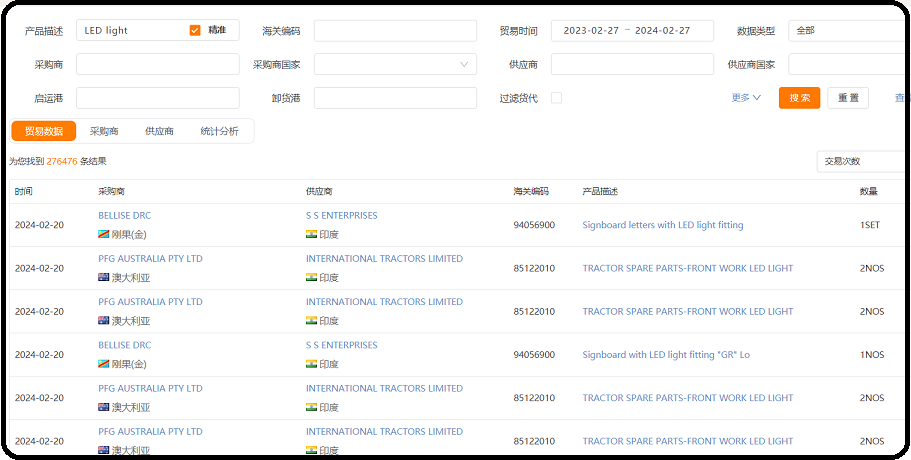
Task: Open the 供应商国家 dropdown field
Action: point(848,64)
